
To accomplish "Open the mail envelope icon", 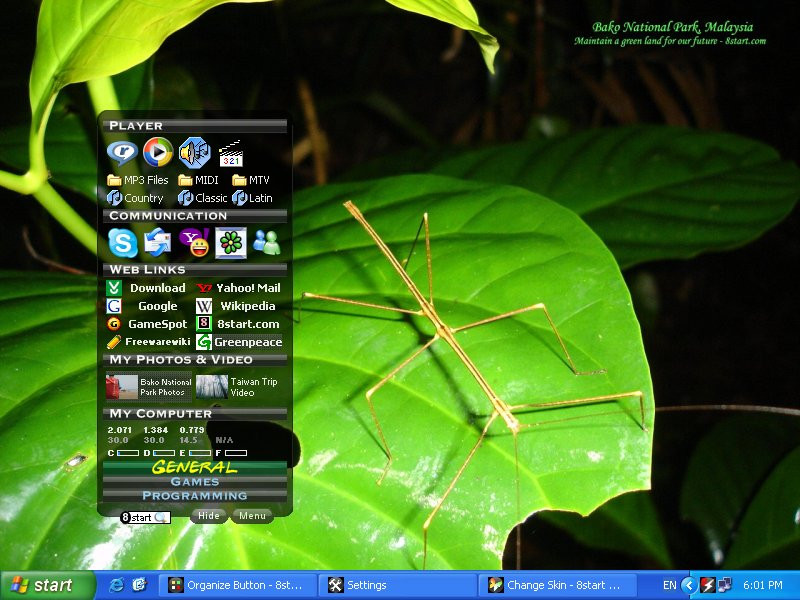I will 158,243.
